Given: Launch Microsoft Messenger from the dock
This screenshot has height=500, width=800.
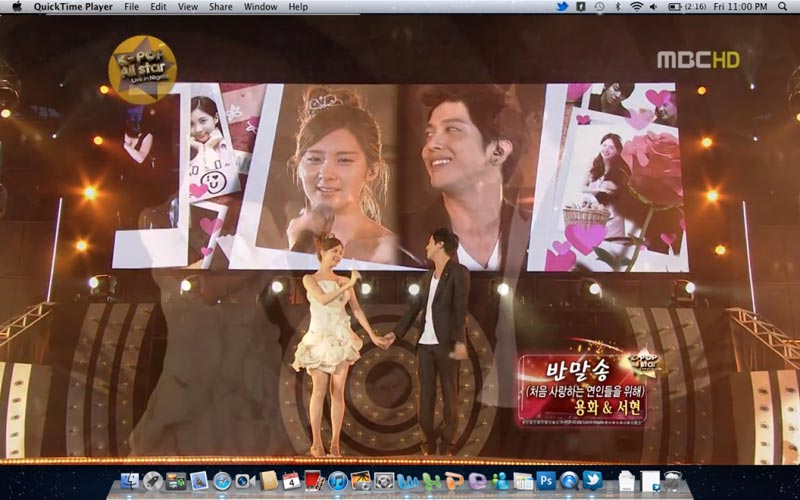Looking at the screenshot, I should (501, 481).
